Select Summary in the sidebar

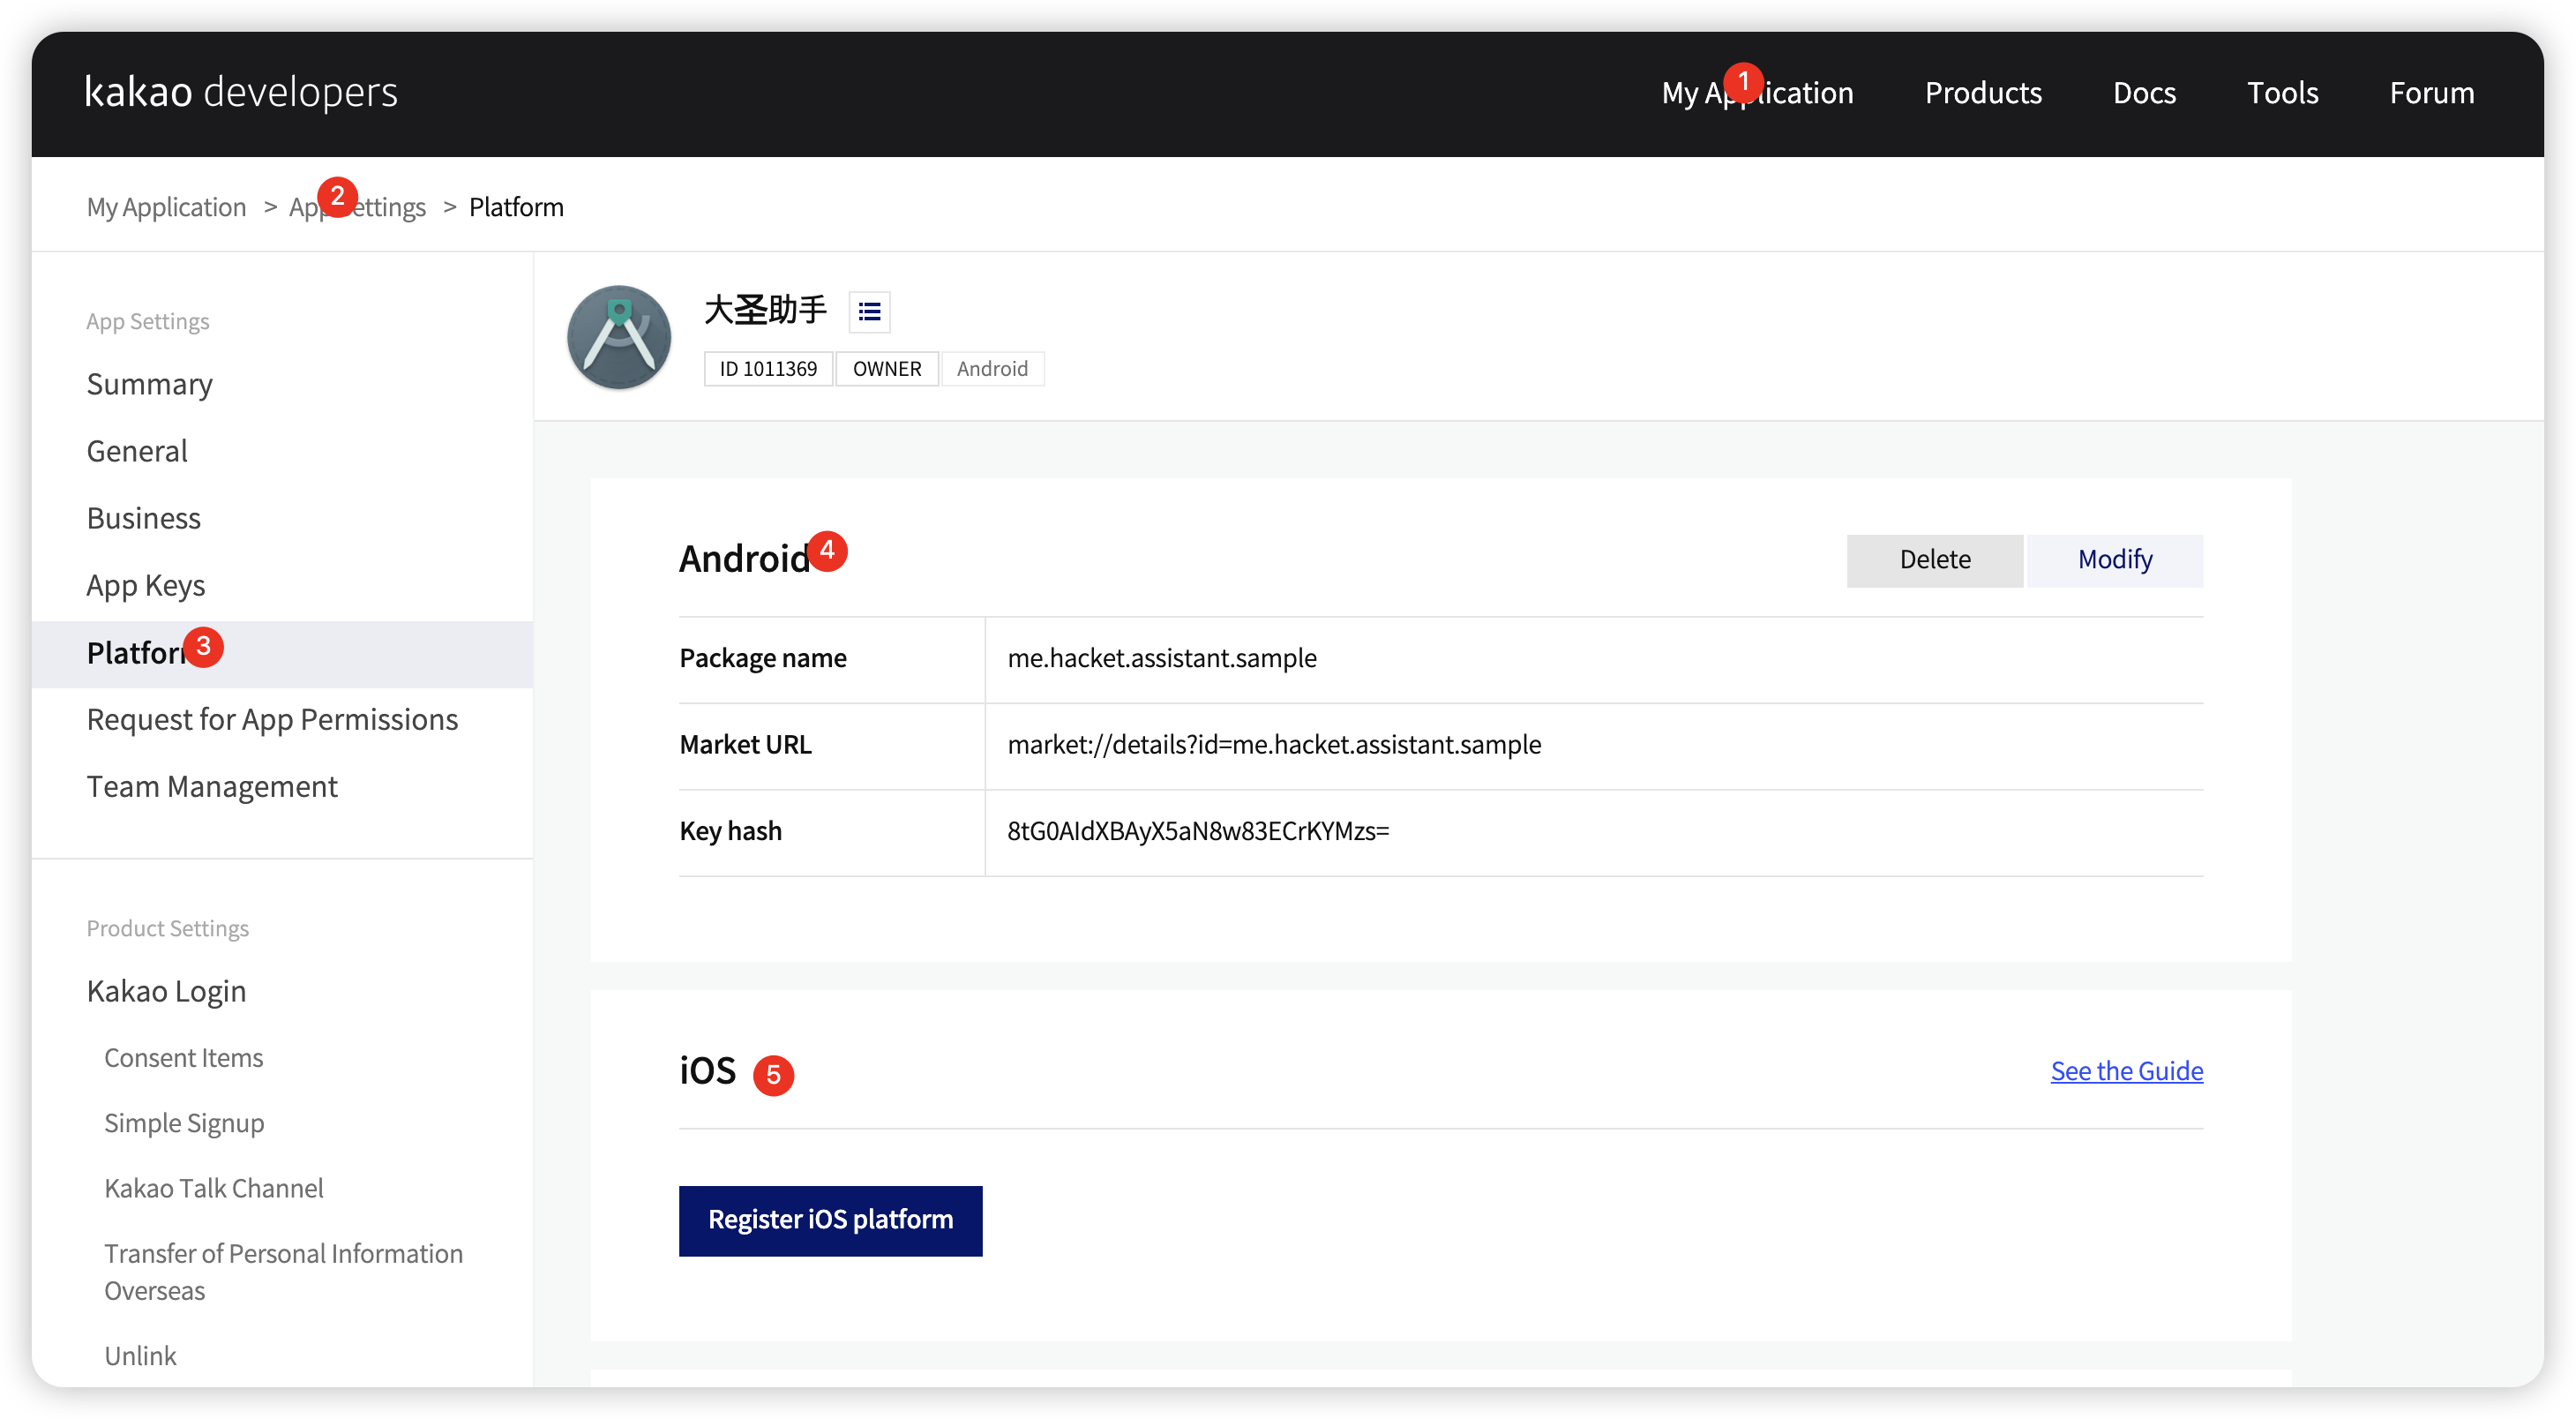click(x=149, y=384)
